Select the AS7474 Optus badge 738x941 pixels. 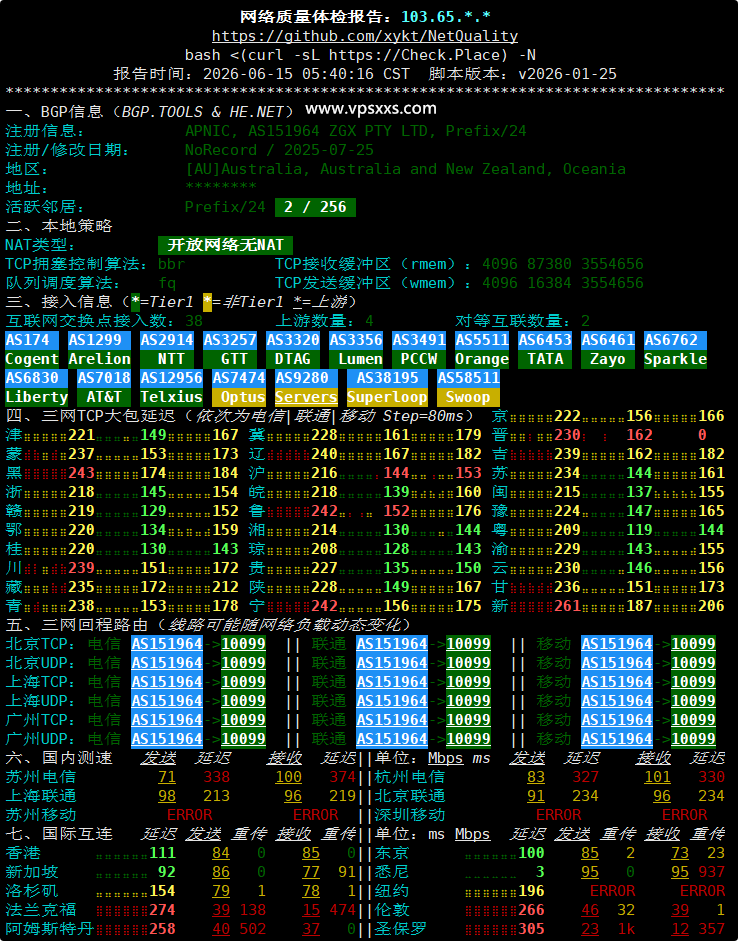pos(239,387)
